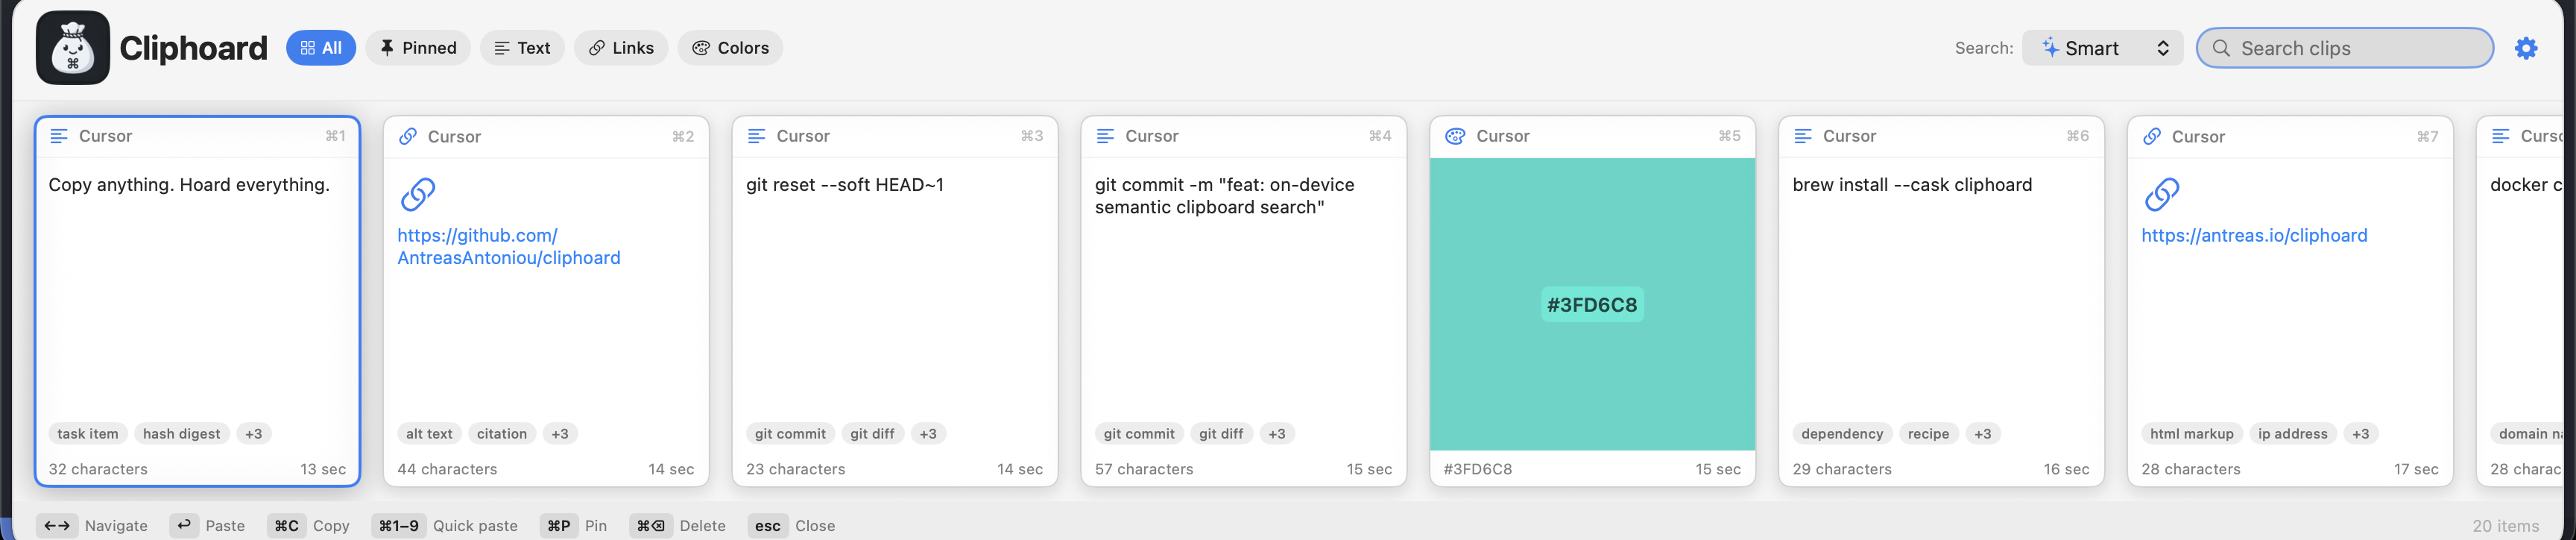Click the 'alt text' tag
Screen dimensions: 2576x540
[429, 434]
